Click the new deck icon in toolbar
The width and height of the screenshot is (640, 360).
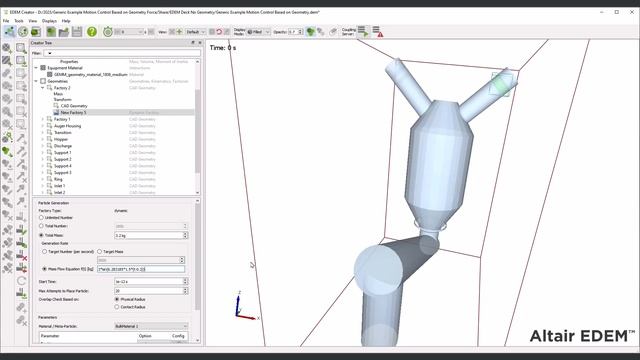51,31
